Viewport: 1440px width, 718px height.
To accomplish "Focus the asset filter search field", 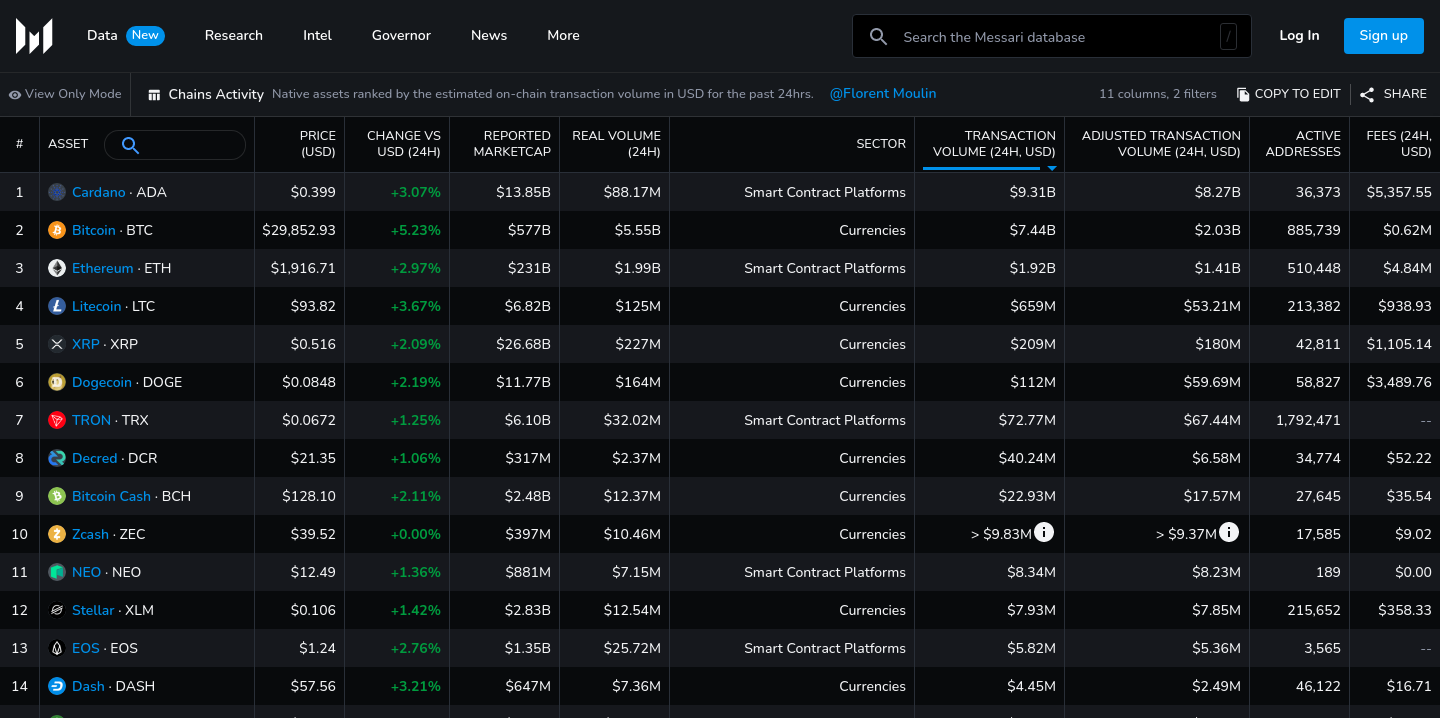I will point(175,145).
